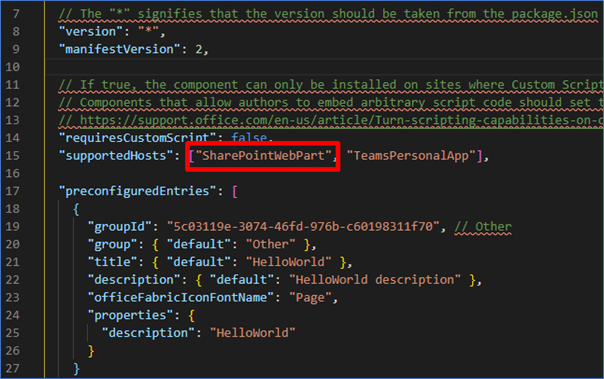Open the support.office.com URL in the comment
The image size is (604, 379).
(341, 120)
